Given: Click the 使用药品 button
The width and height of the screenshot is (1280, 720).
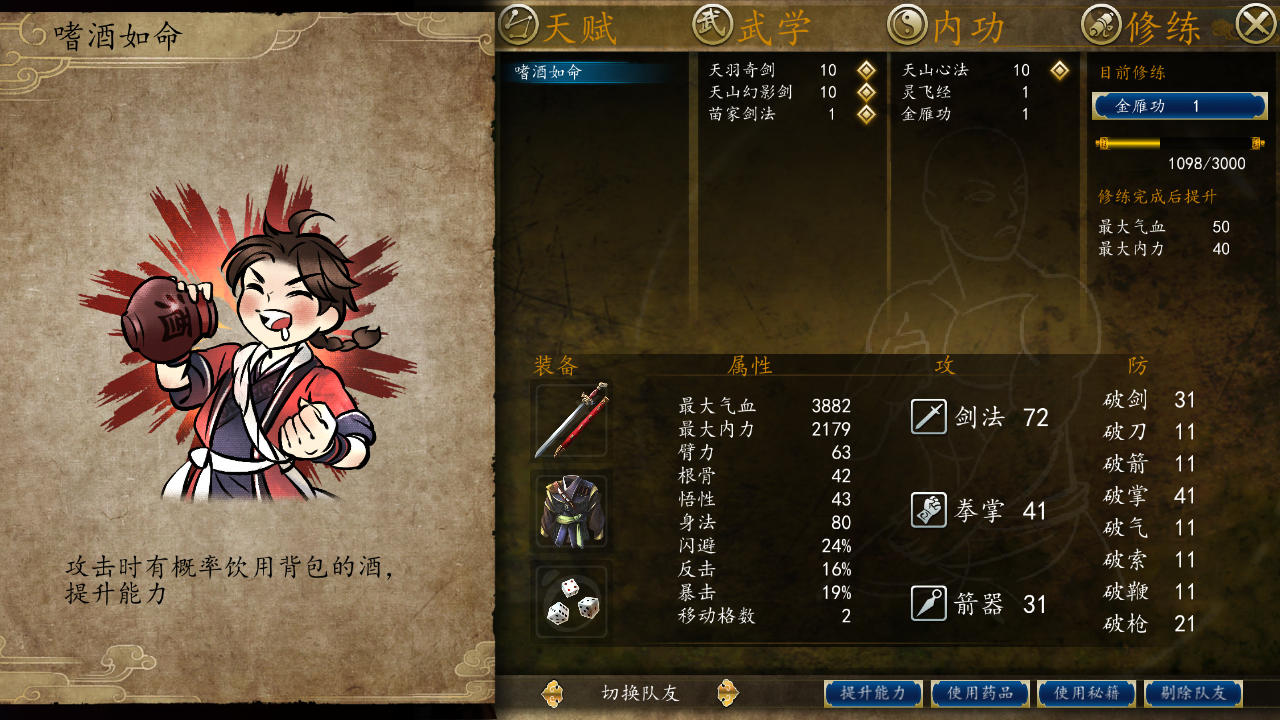Looking at the screenshot, I should pyautogui.click(x=980, y=693).
